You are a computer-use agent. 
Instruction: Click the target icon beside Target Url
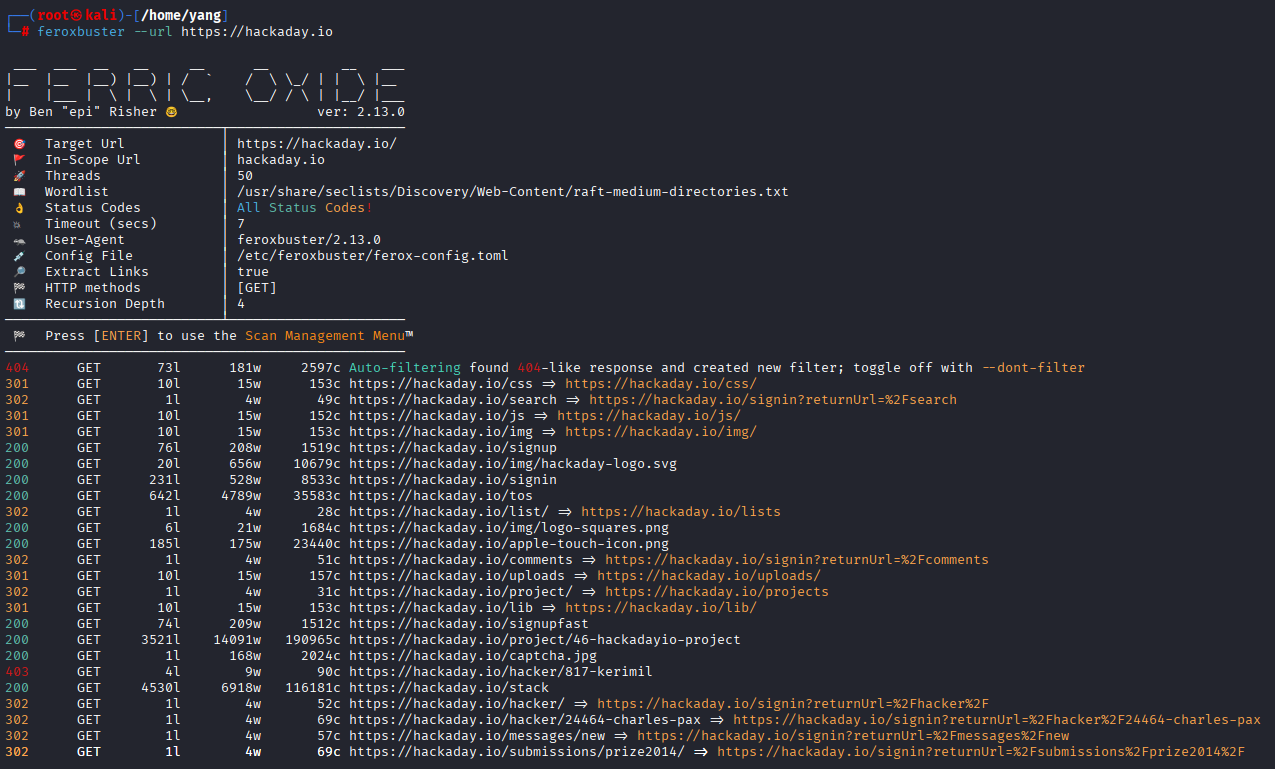click(19, 144)
